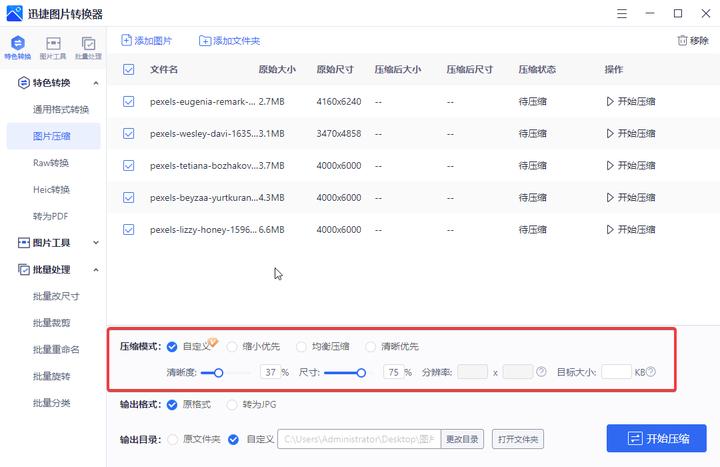Select 缩小优先 compression mode

pyautogui.click(x=232, y=347)
